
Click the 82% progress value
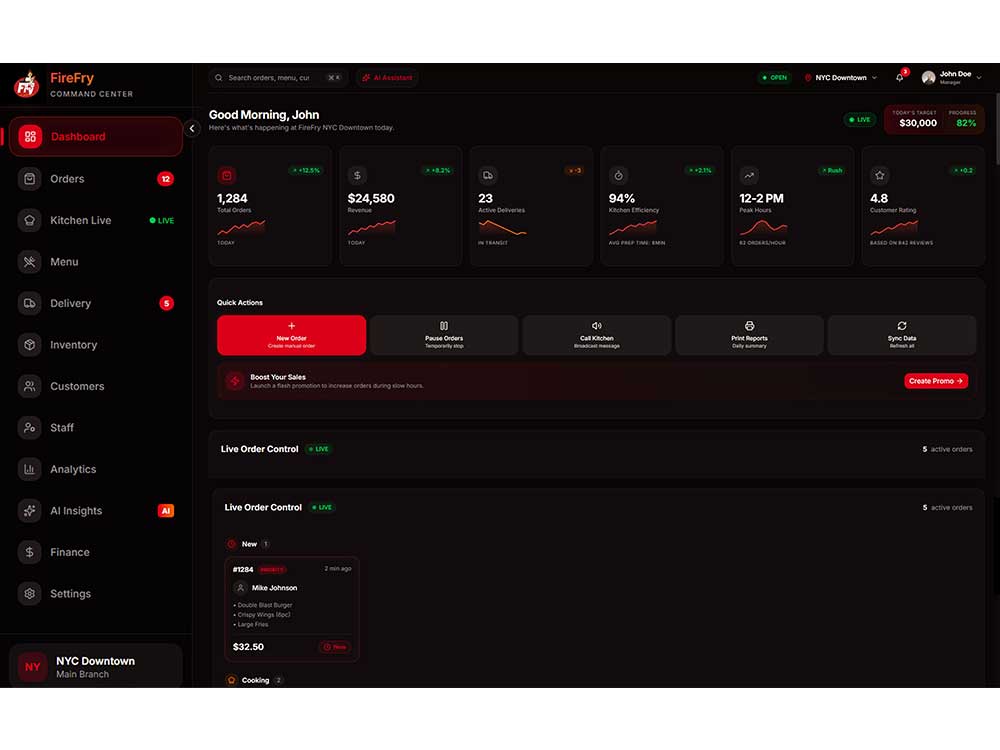tap(966, 123)
